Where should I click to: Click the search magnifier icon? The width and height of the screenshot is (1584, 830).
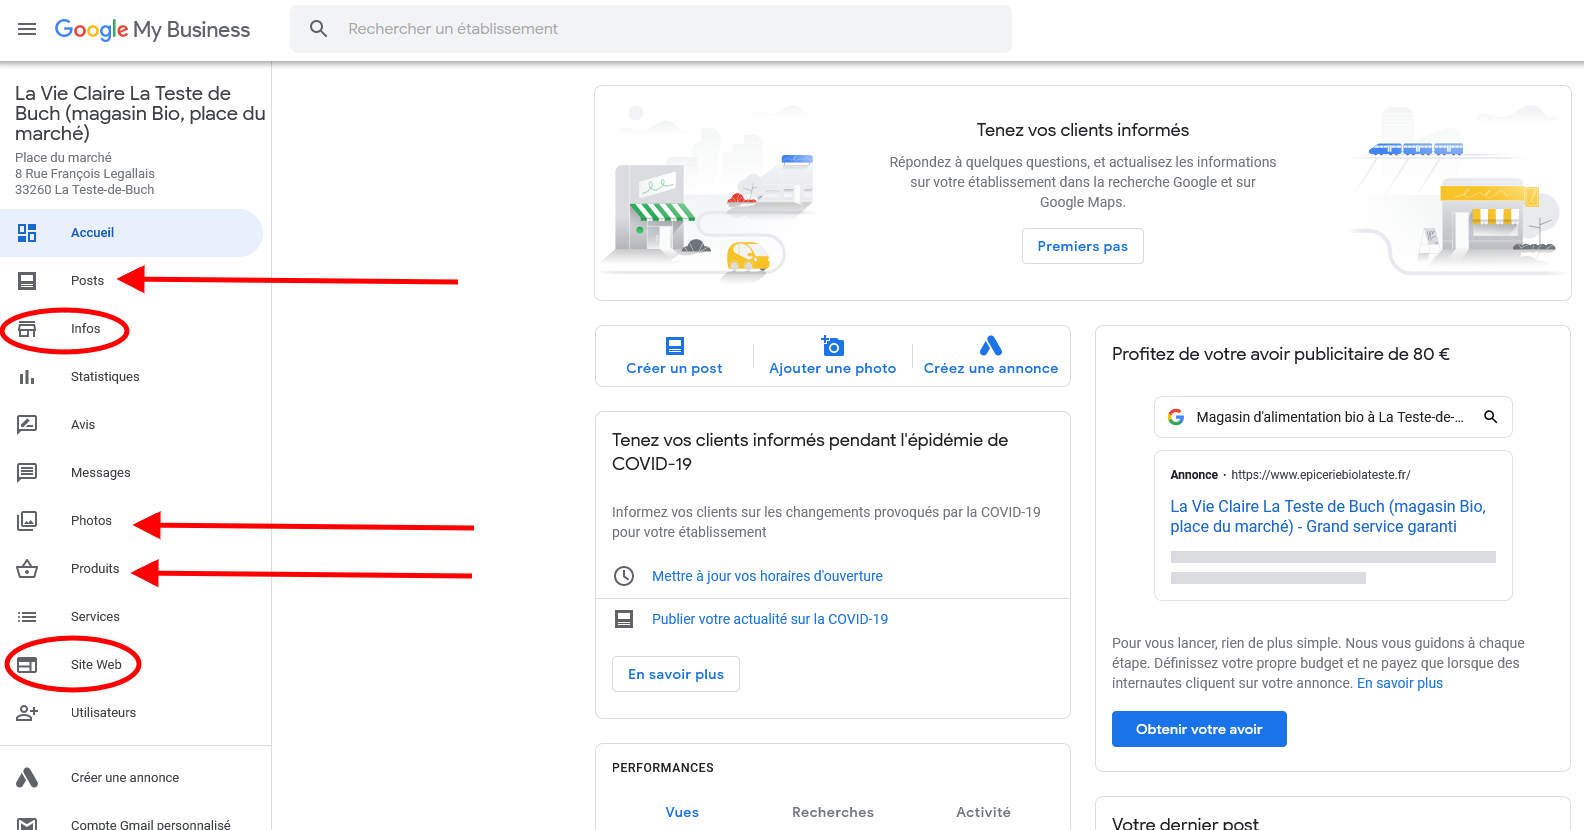click(x=318, y=29)
